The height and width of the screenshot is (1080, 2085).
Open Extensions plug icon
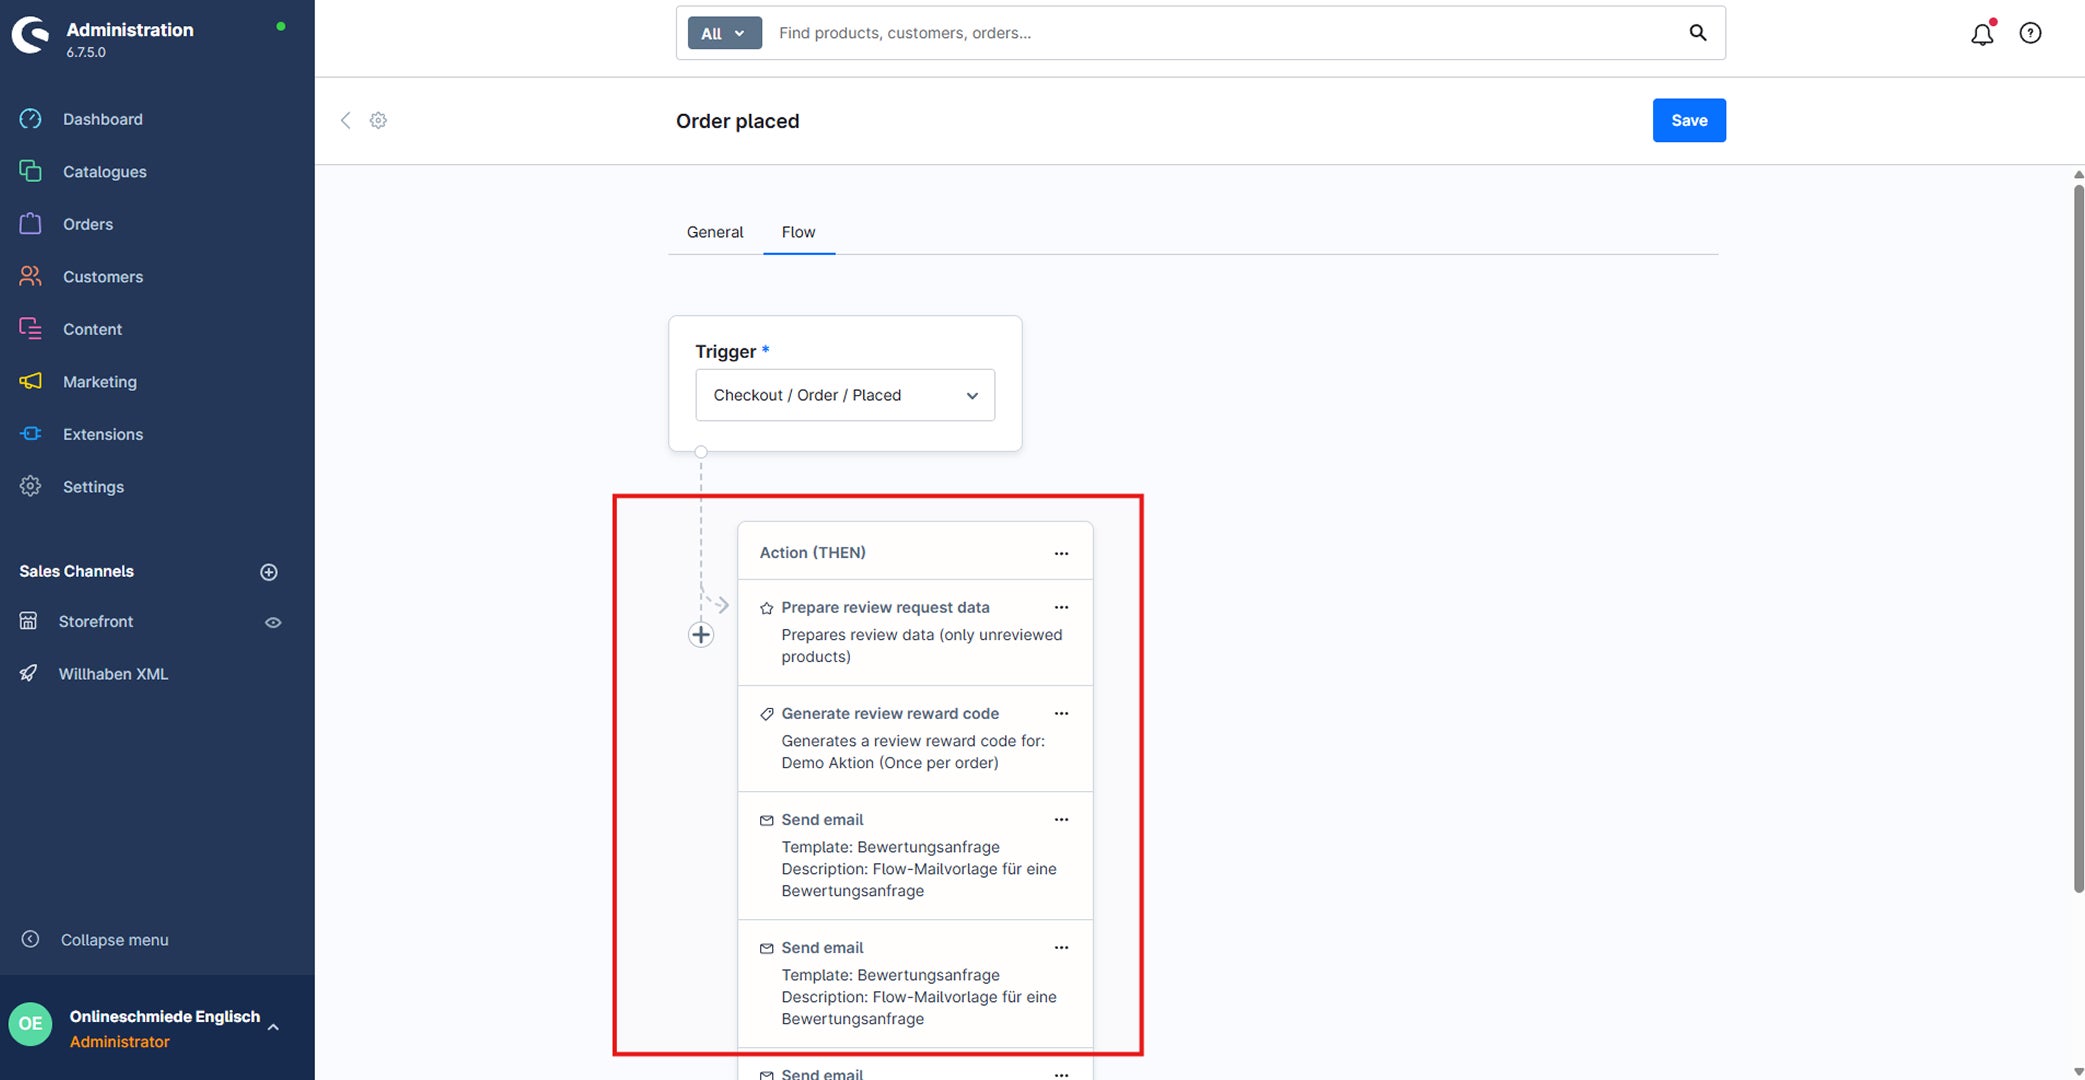click(30, 433)
